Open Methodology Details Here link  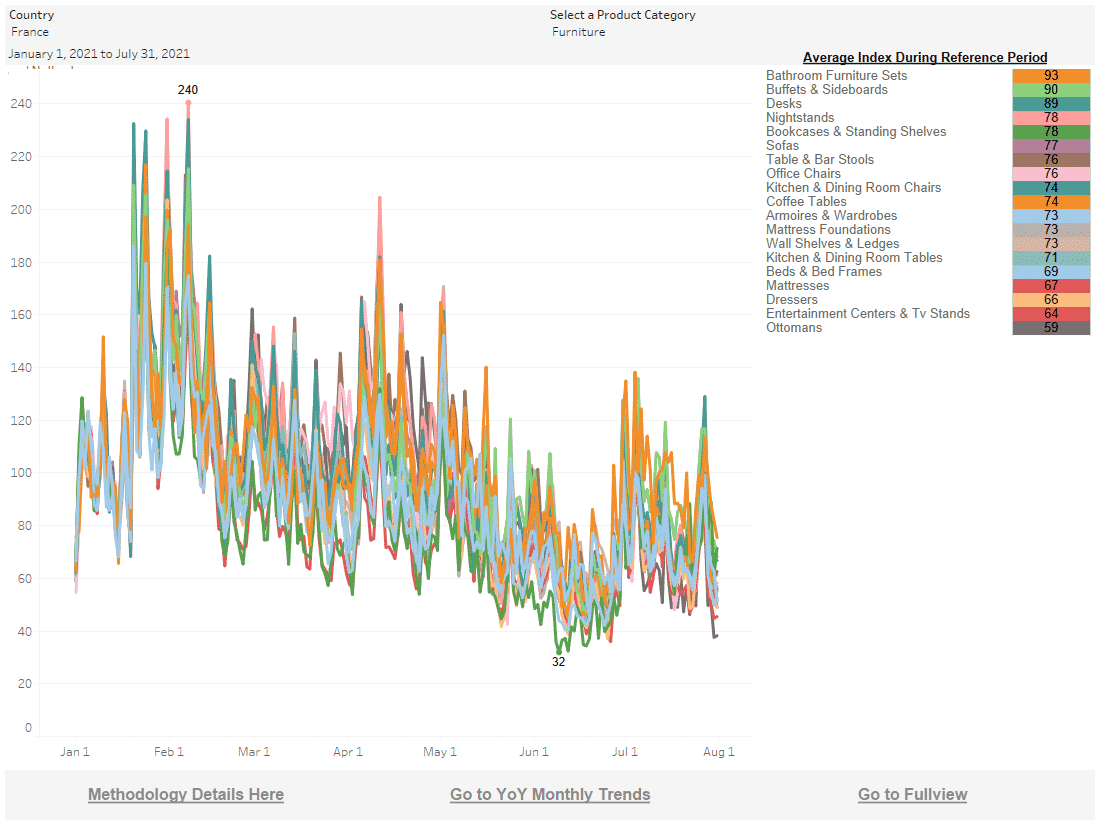coord(186,795)
